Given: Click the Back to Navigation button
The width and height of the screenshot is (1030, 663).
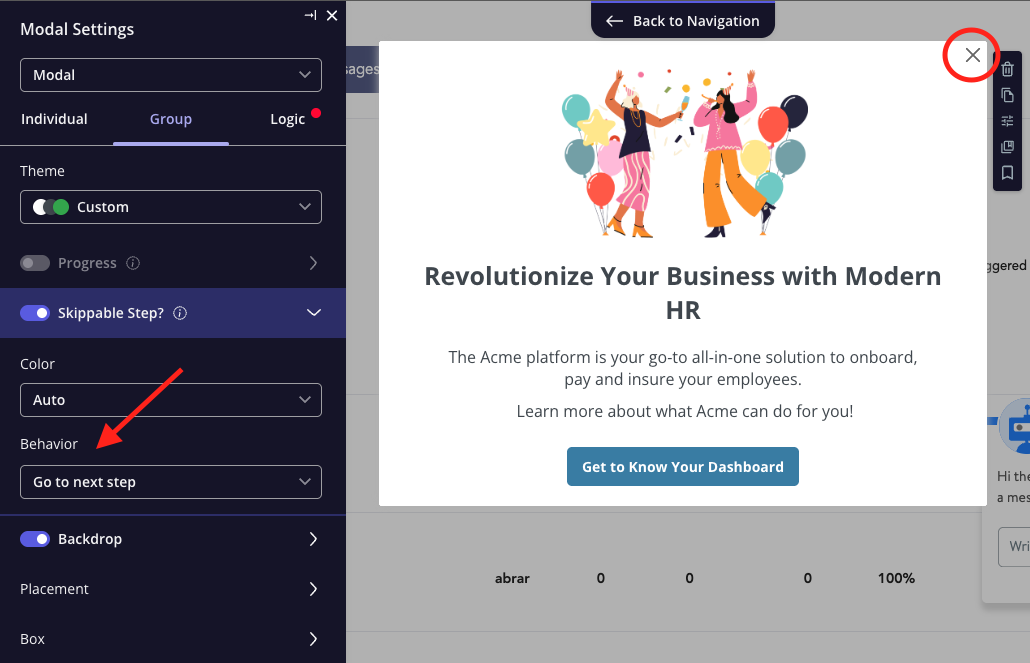Looking at the screenshot, I should coord(683,20).
